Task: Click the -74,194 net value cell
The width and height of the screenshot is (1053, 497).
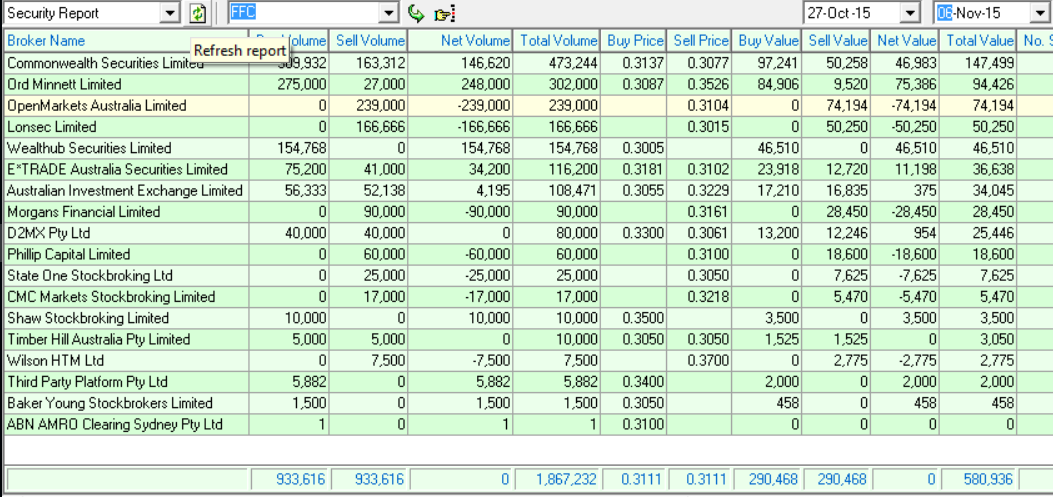Action: coord(905,105)
